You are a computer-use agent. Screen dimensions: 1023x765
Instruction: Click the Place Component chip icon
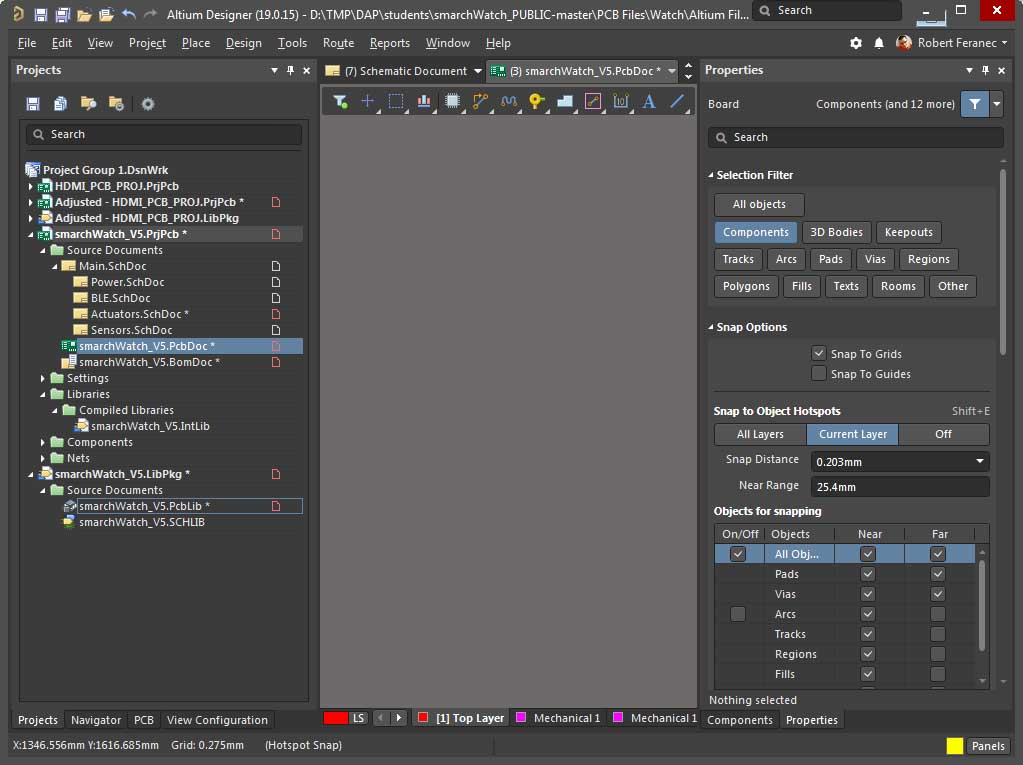tap(452, 101)
